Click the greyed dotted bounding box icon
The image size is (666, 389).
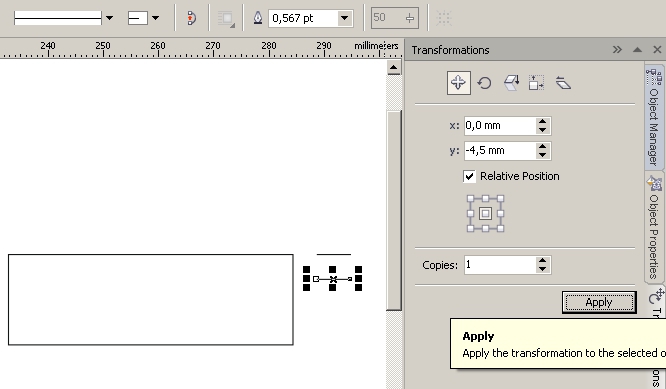pyautogui.click(x=443, y=18)
